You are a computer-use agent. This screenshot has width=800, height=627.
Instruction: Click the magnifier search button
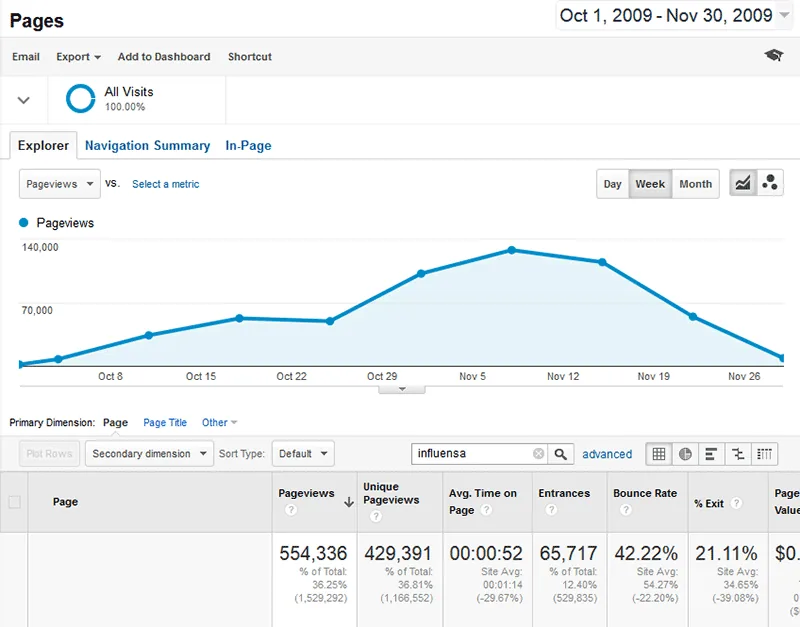click(561, 454)
